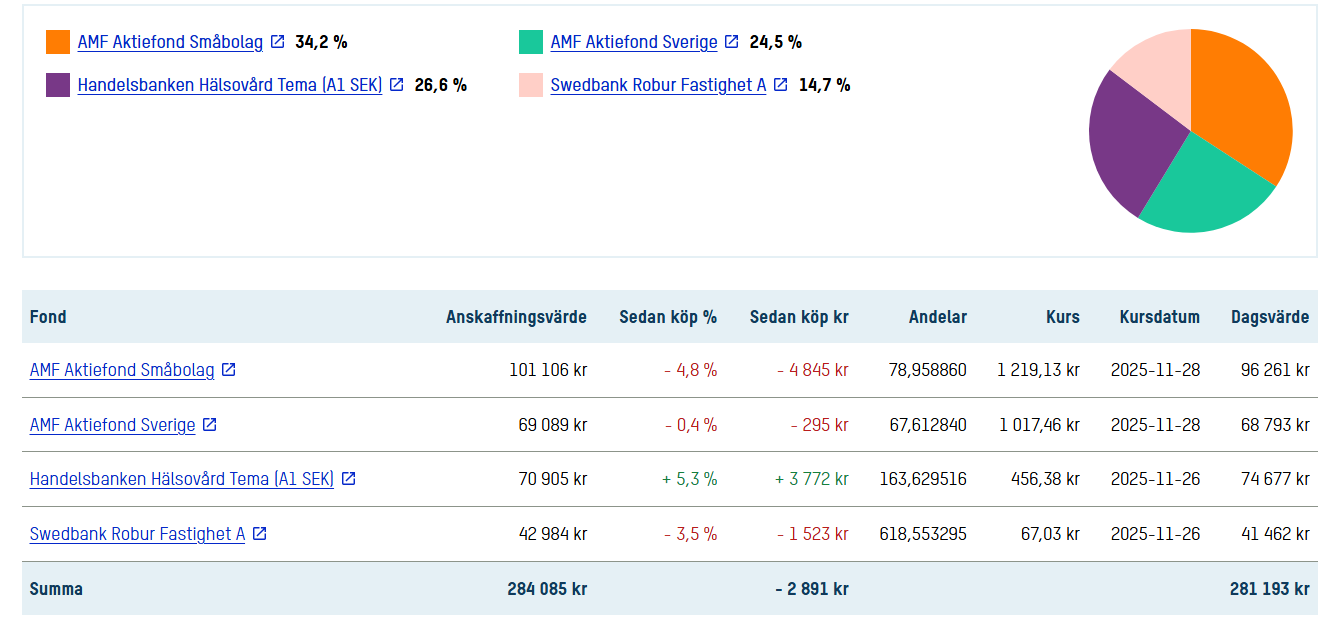
Task: Click external link icon beside AMF Aktiefond Sverige in legend
Action: click(x=732, y=42)
